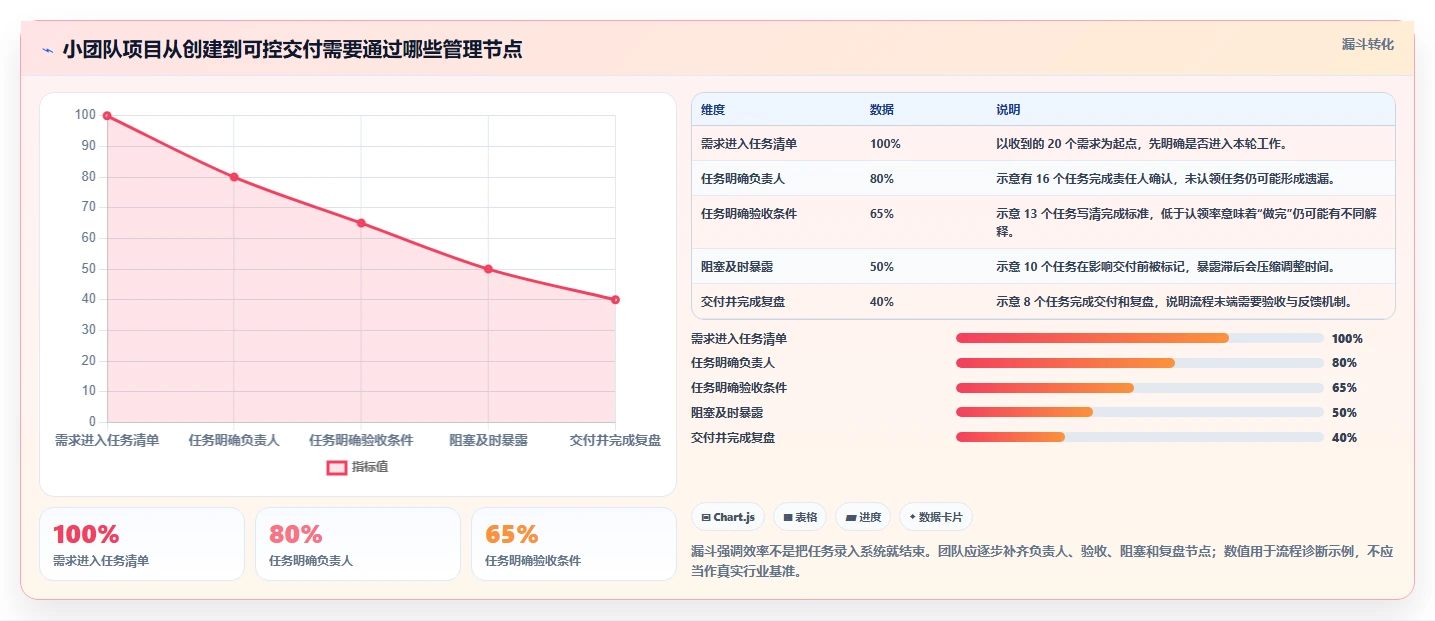This screenshot has width=1435, height=621.
Task: Click footer note starting 漏斗强调效率
Action: 1042,561
